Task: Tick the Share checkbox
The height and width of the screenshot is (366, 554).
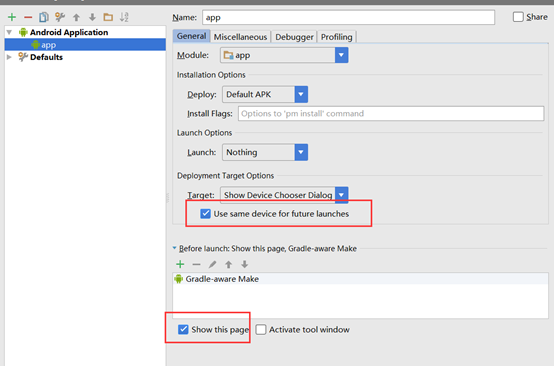Action: 518,17
